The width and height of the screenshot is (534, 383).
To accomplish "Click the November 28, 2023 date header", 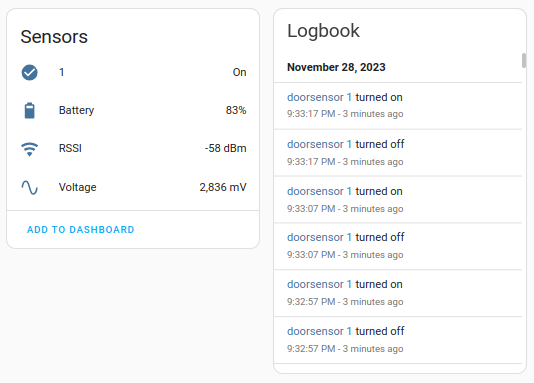I will click(336, 67).
